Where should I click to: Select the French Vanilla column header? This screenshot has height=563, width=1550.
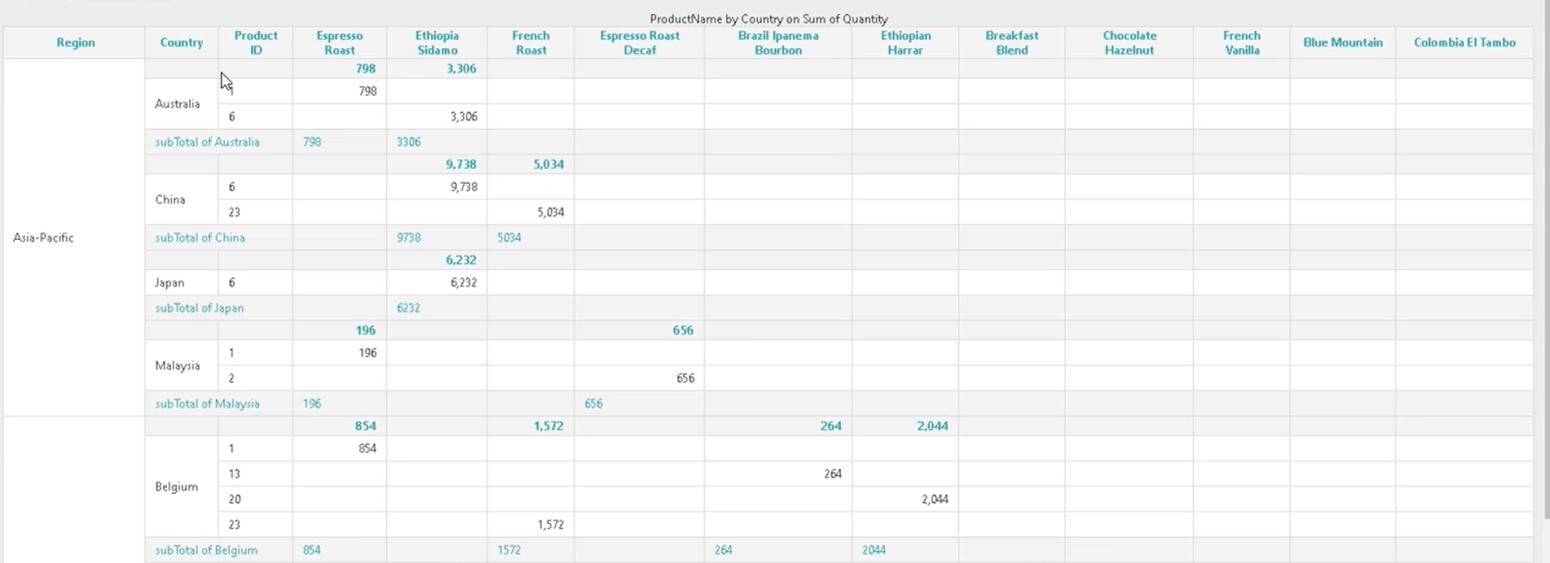pyautogui.click(x=1242, y=43)
